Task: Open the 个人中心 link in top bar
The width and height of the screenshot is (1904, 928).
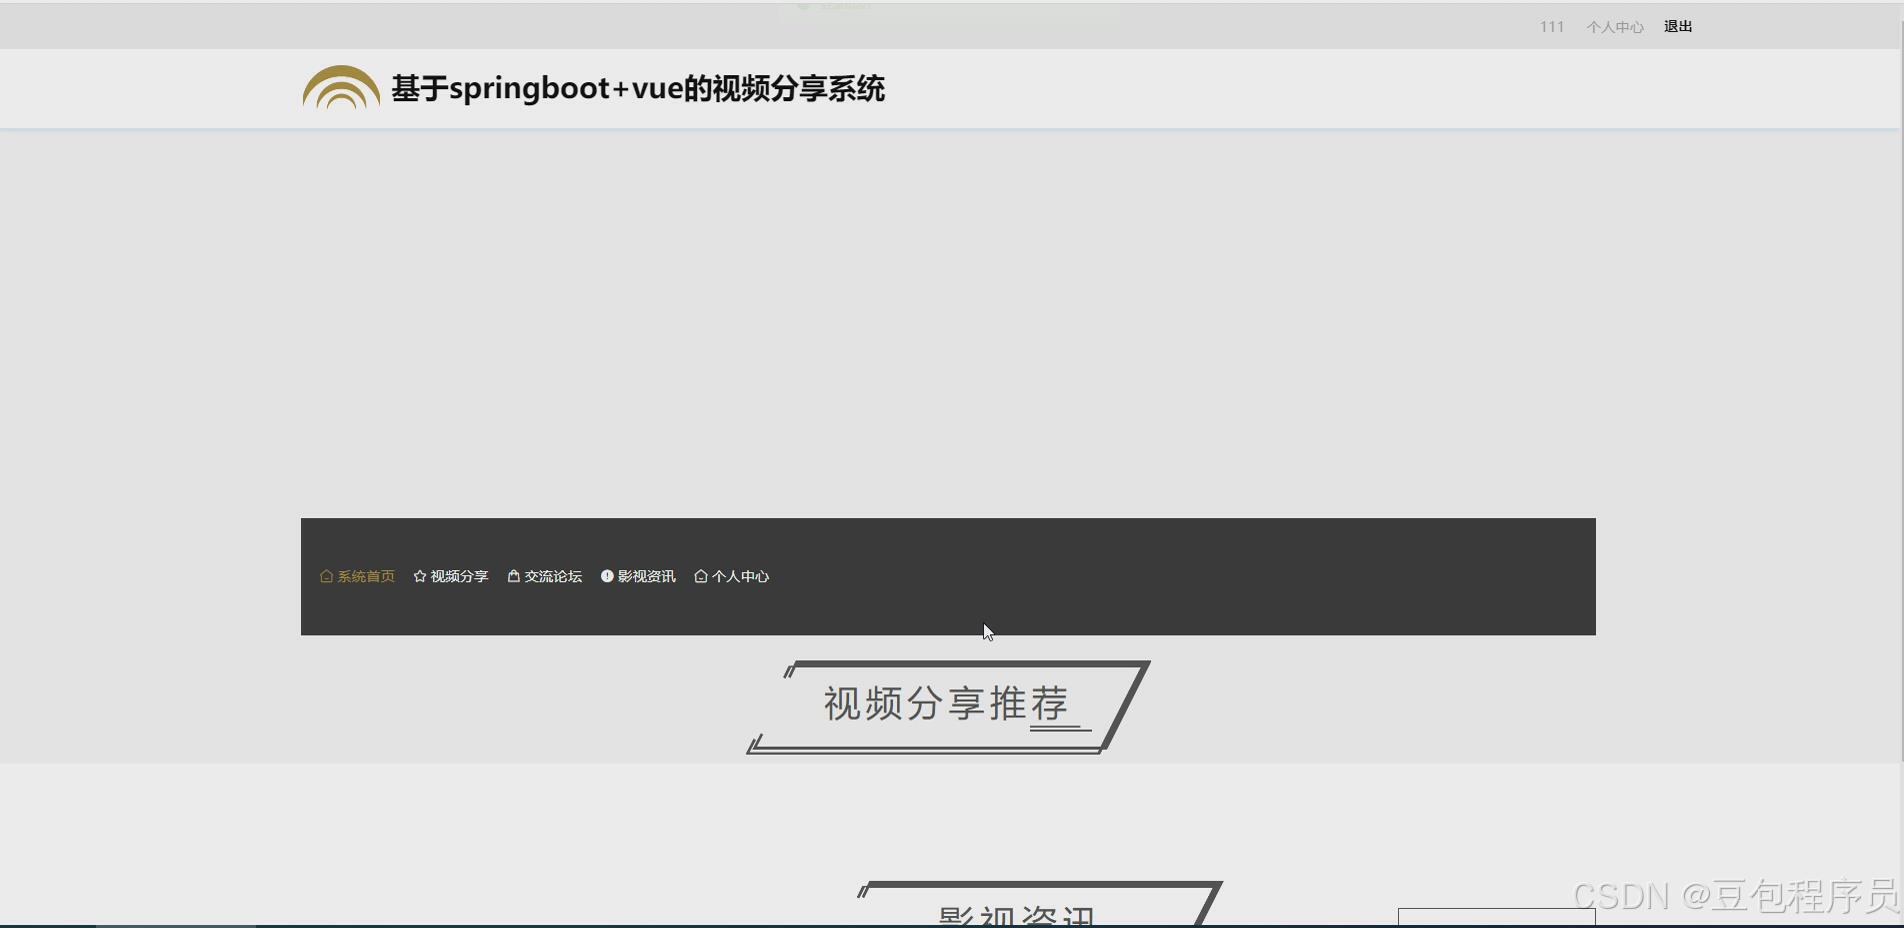Action: (x=1615, y=26)
